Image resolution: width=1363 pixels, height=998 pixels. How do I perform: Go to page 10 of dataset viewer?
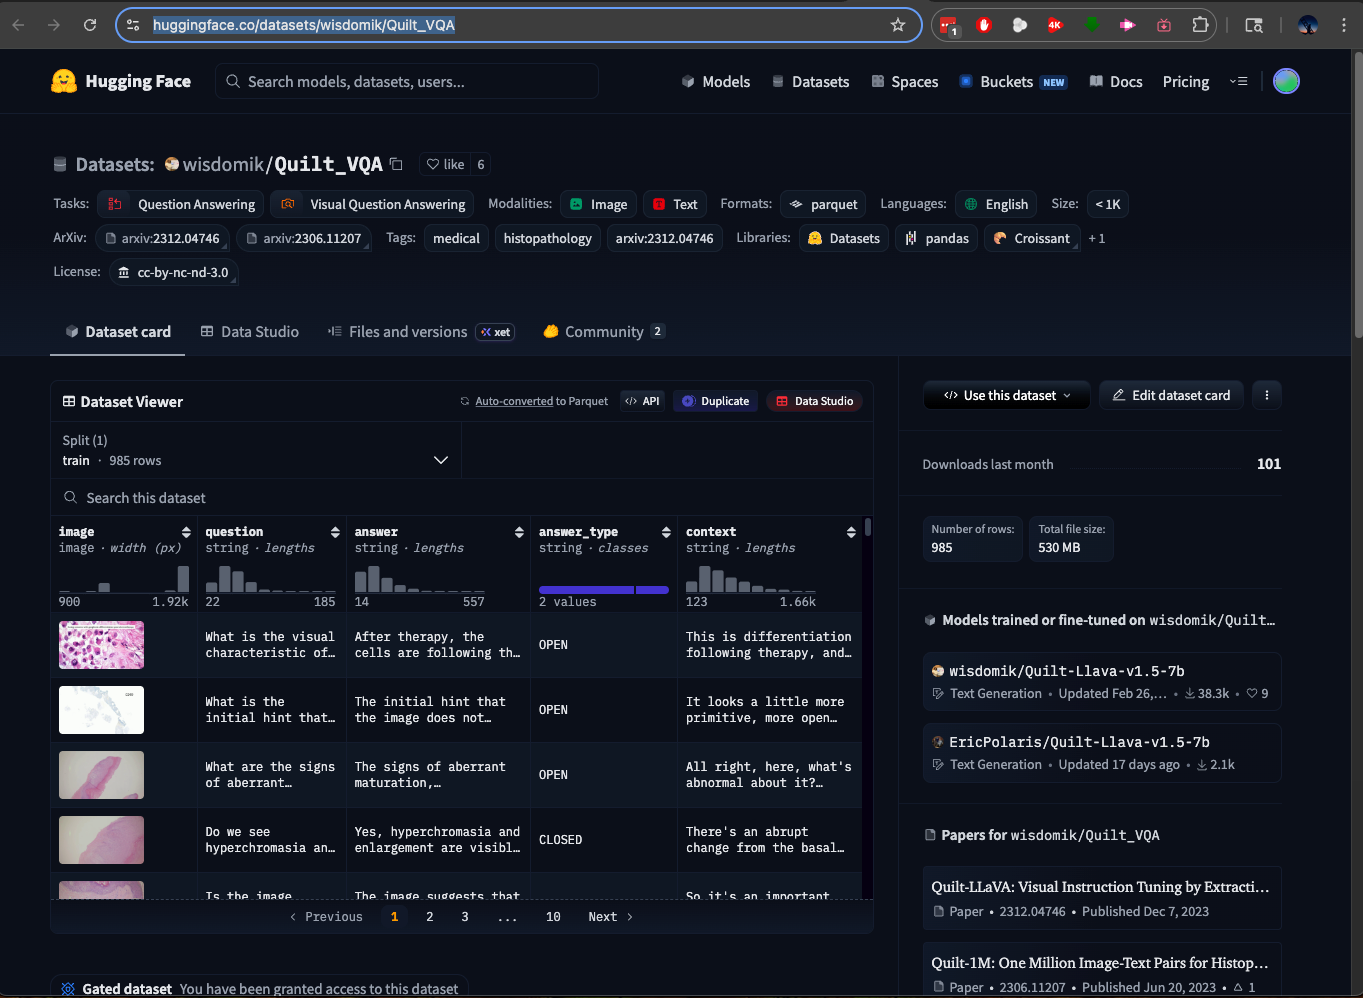[x=553, y=917]
